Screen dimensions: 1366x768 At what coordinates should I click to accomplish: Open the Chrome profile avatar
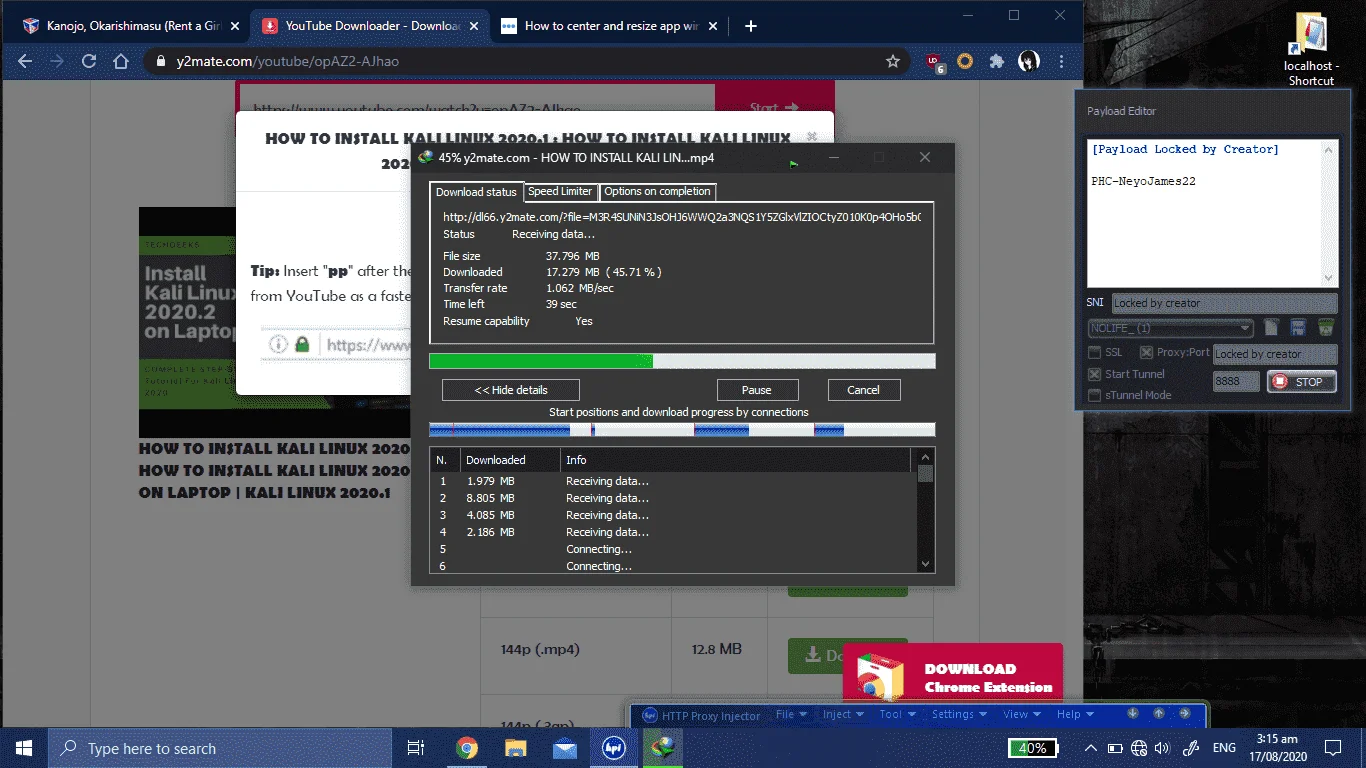(1028, 61)
